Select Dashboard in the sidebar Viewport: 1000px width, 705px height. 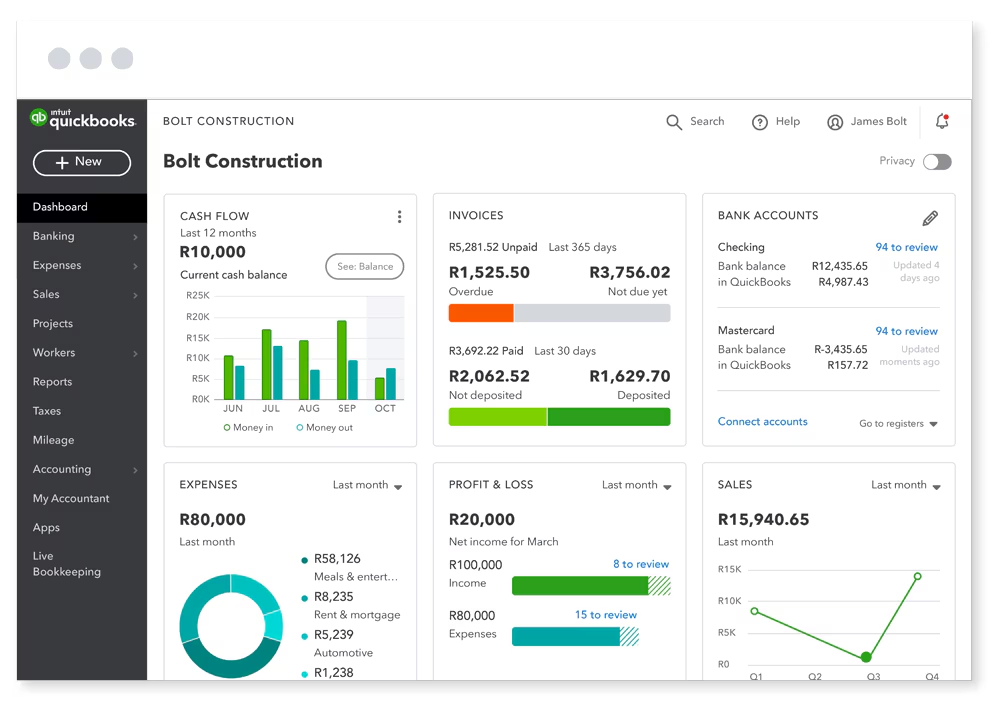[x=82, y=207]
